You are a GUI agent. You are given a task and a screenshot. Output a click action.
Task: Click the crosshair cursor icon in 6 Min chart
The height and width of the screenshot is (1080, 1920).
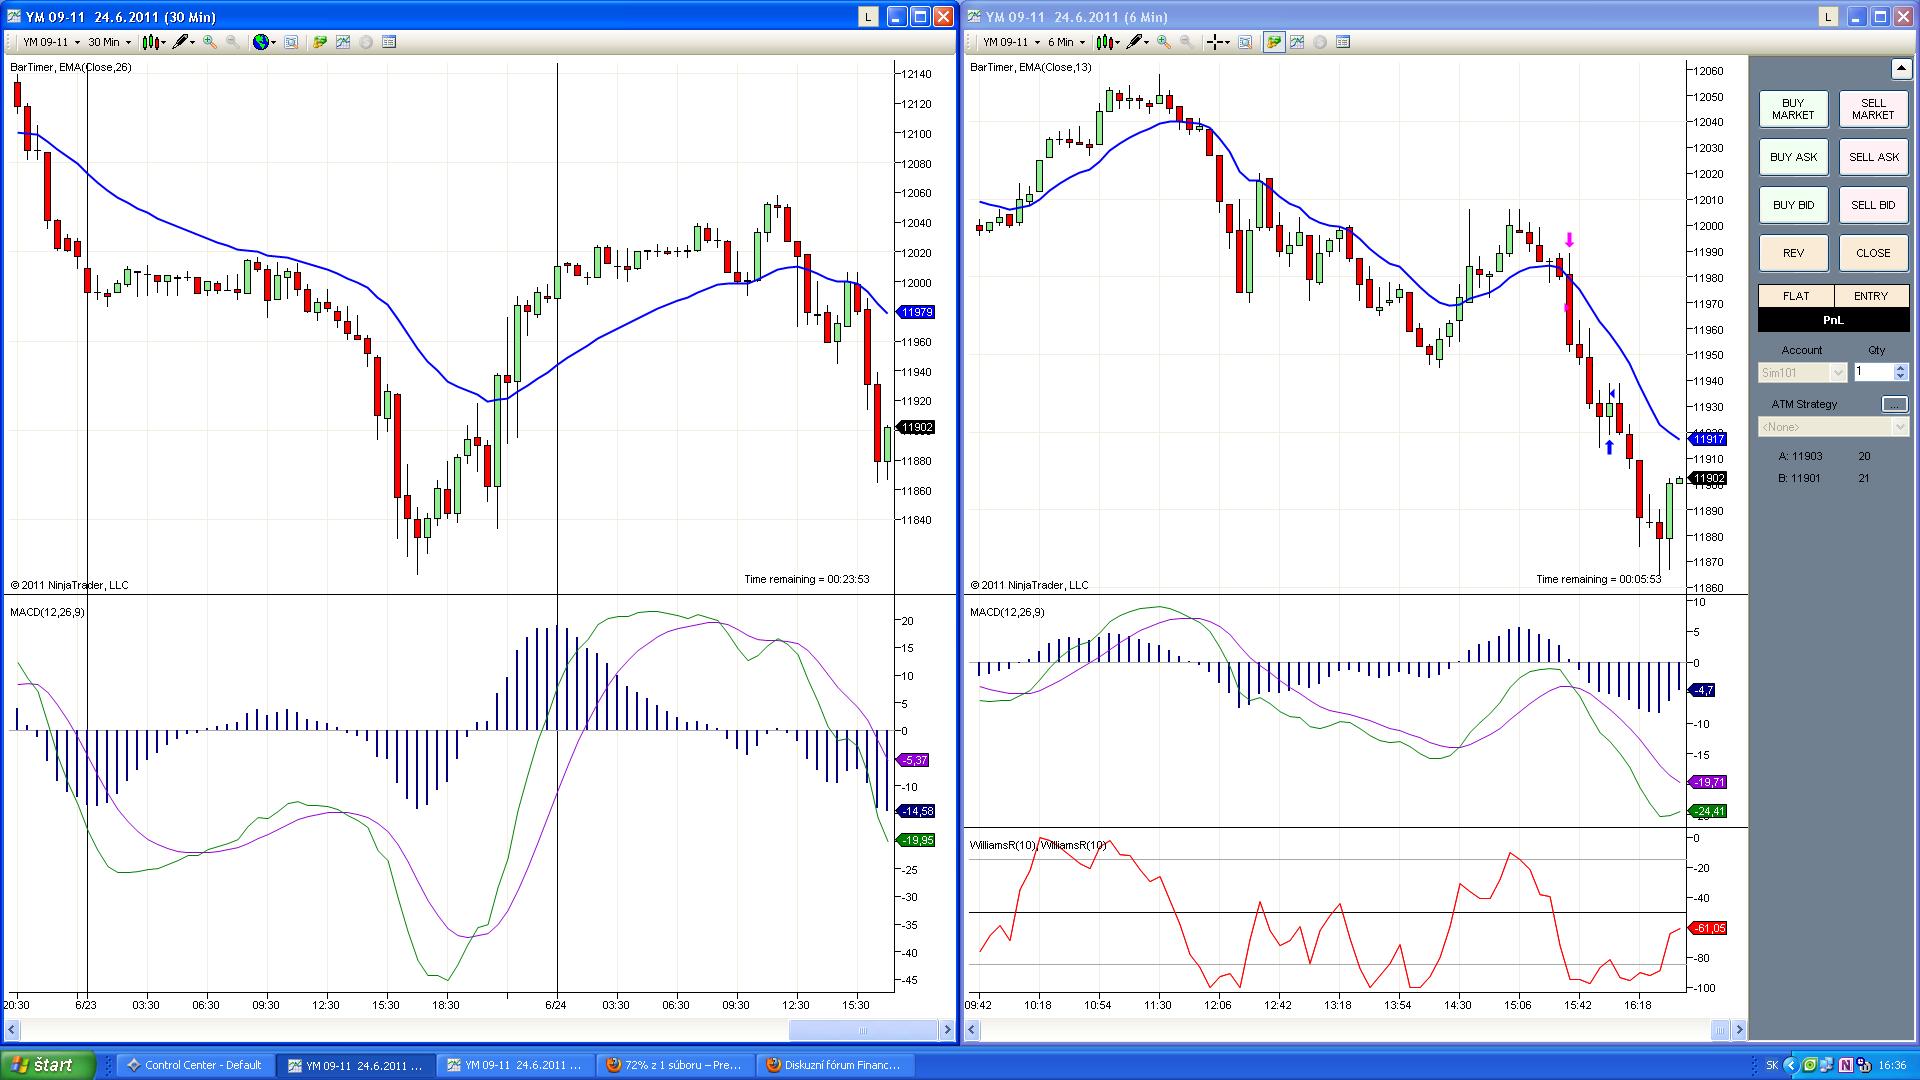click(1215, 42)
